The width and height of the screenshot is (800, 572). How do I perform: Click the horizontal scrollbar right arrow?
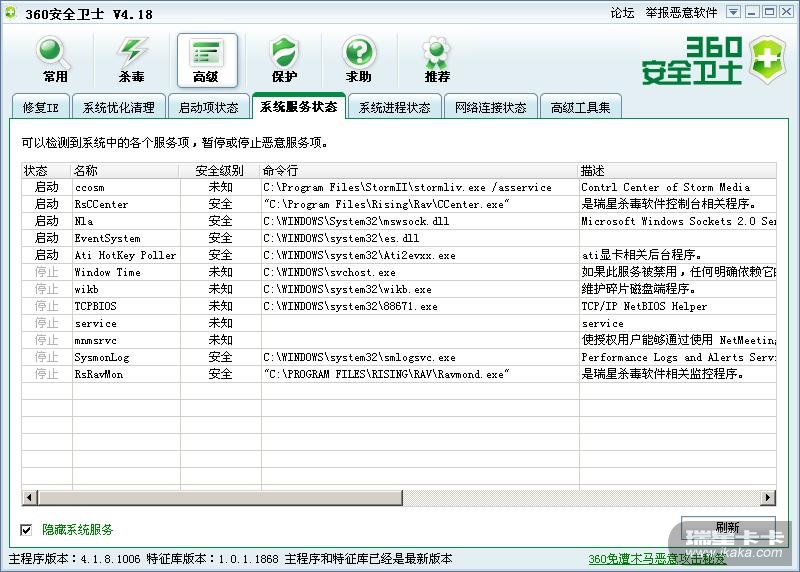(767, 497)
